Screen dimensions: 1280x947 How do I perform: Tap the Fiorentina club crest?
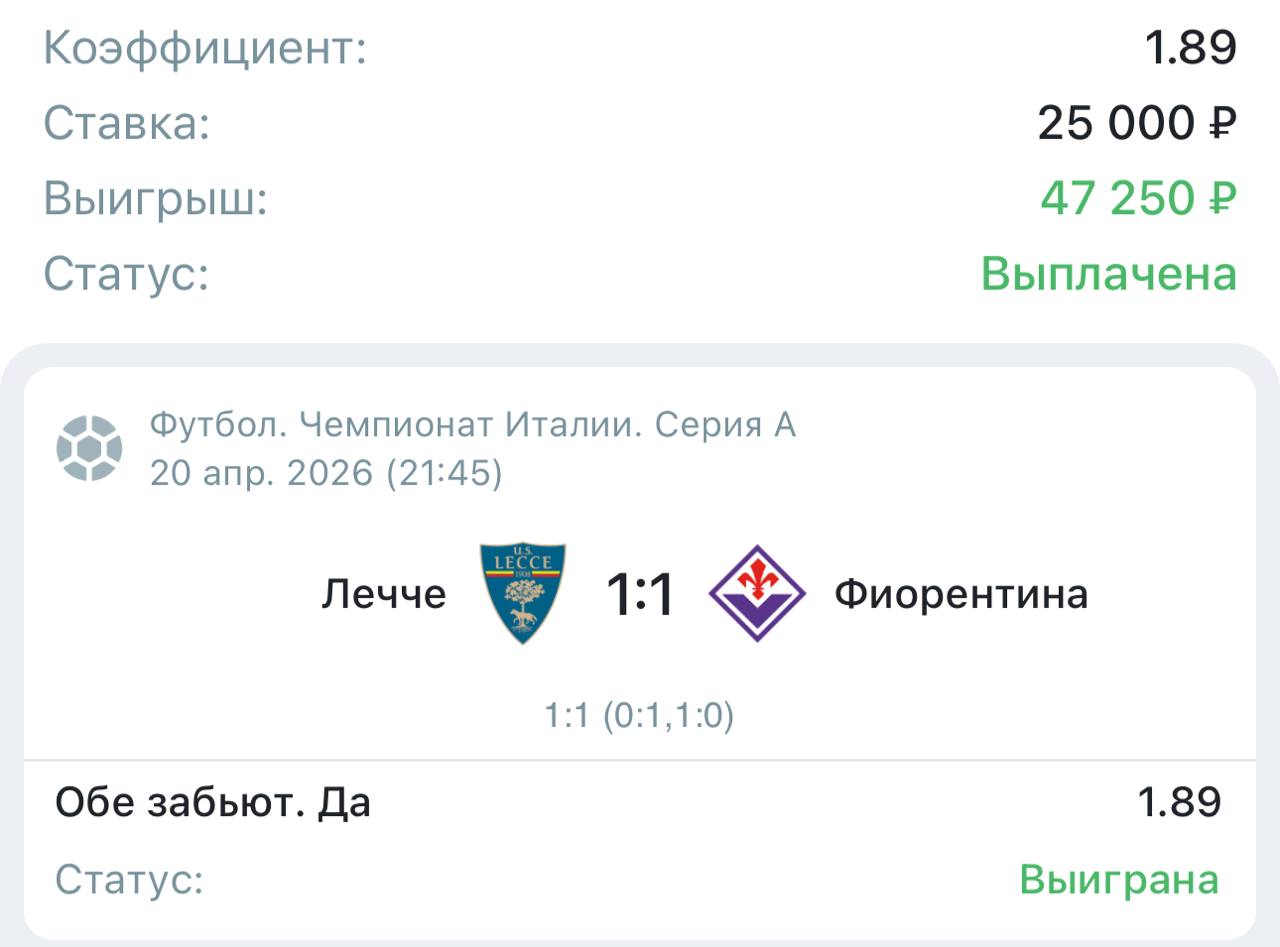tap(757, 593)
